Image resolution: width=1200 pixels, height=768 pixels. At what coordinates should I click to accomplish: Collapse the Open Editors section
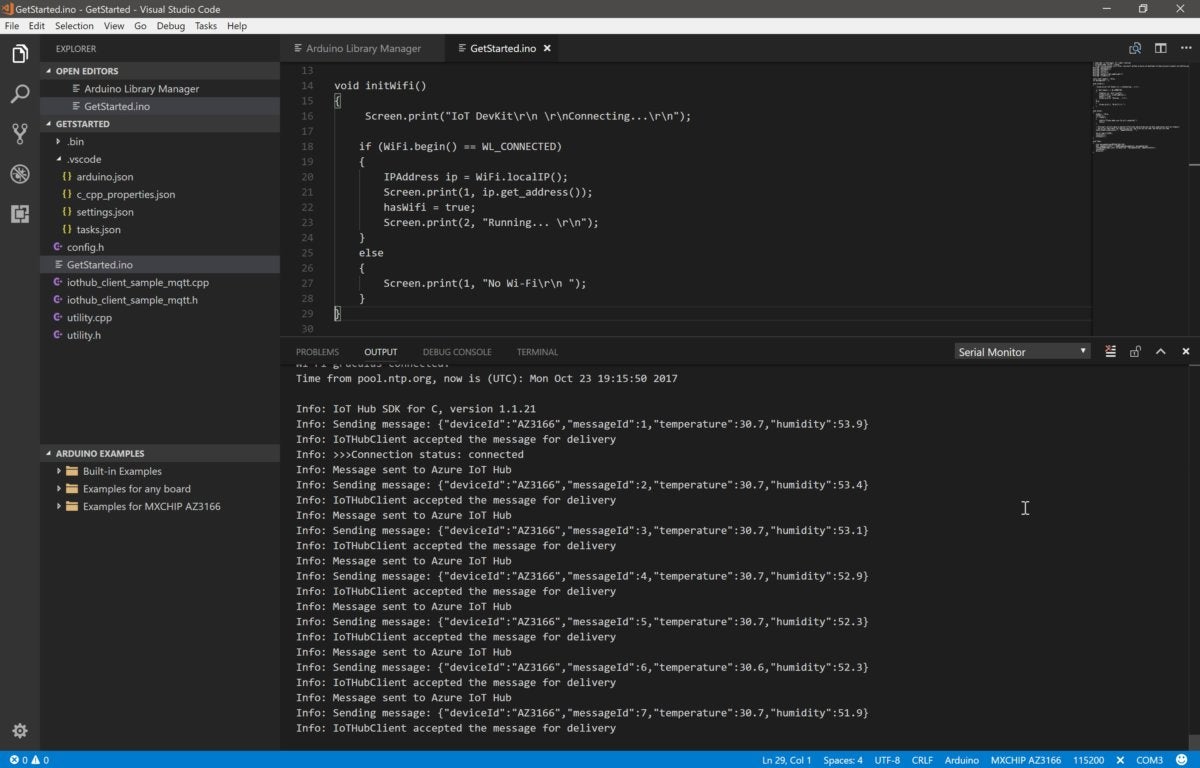[160, 71]
